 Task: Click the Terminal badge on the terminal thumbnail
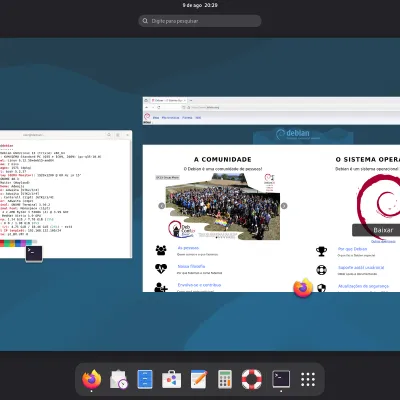pyautogui.click(x=34, y=254)
